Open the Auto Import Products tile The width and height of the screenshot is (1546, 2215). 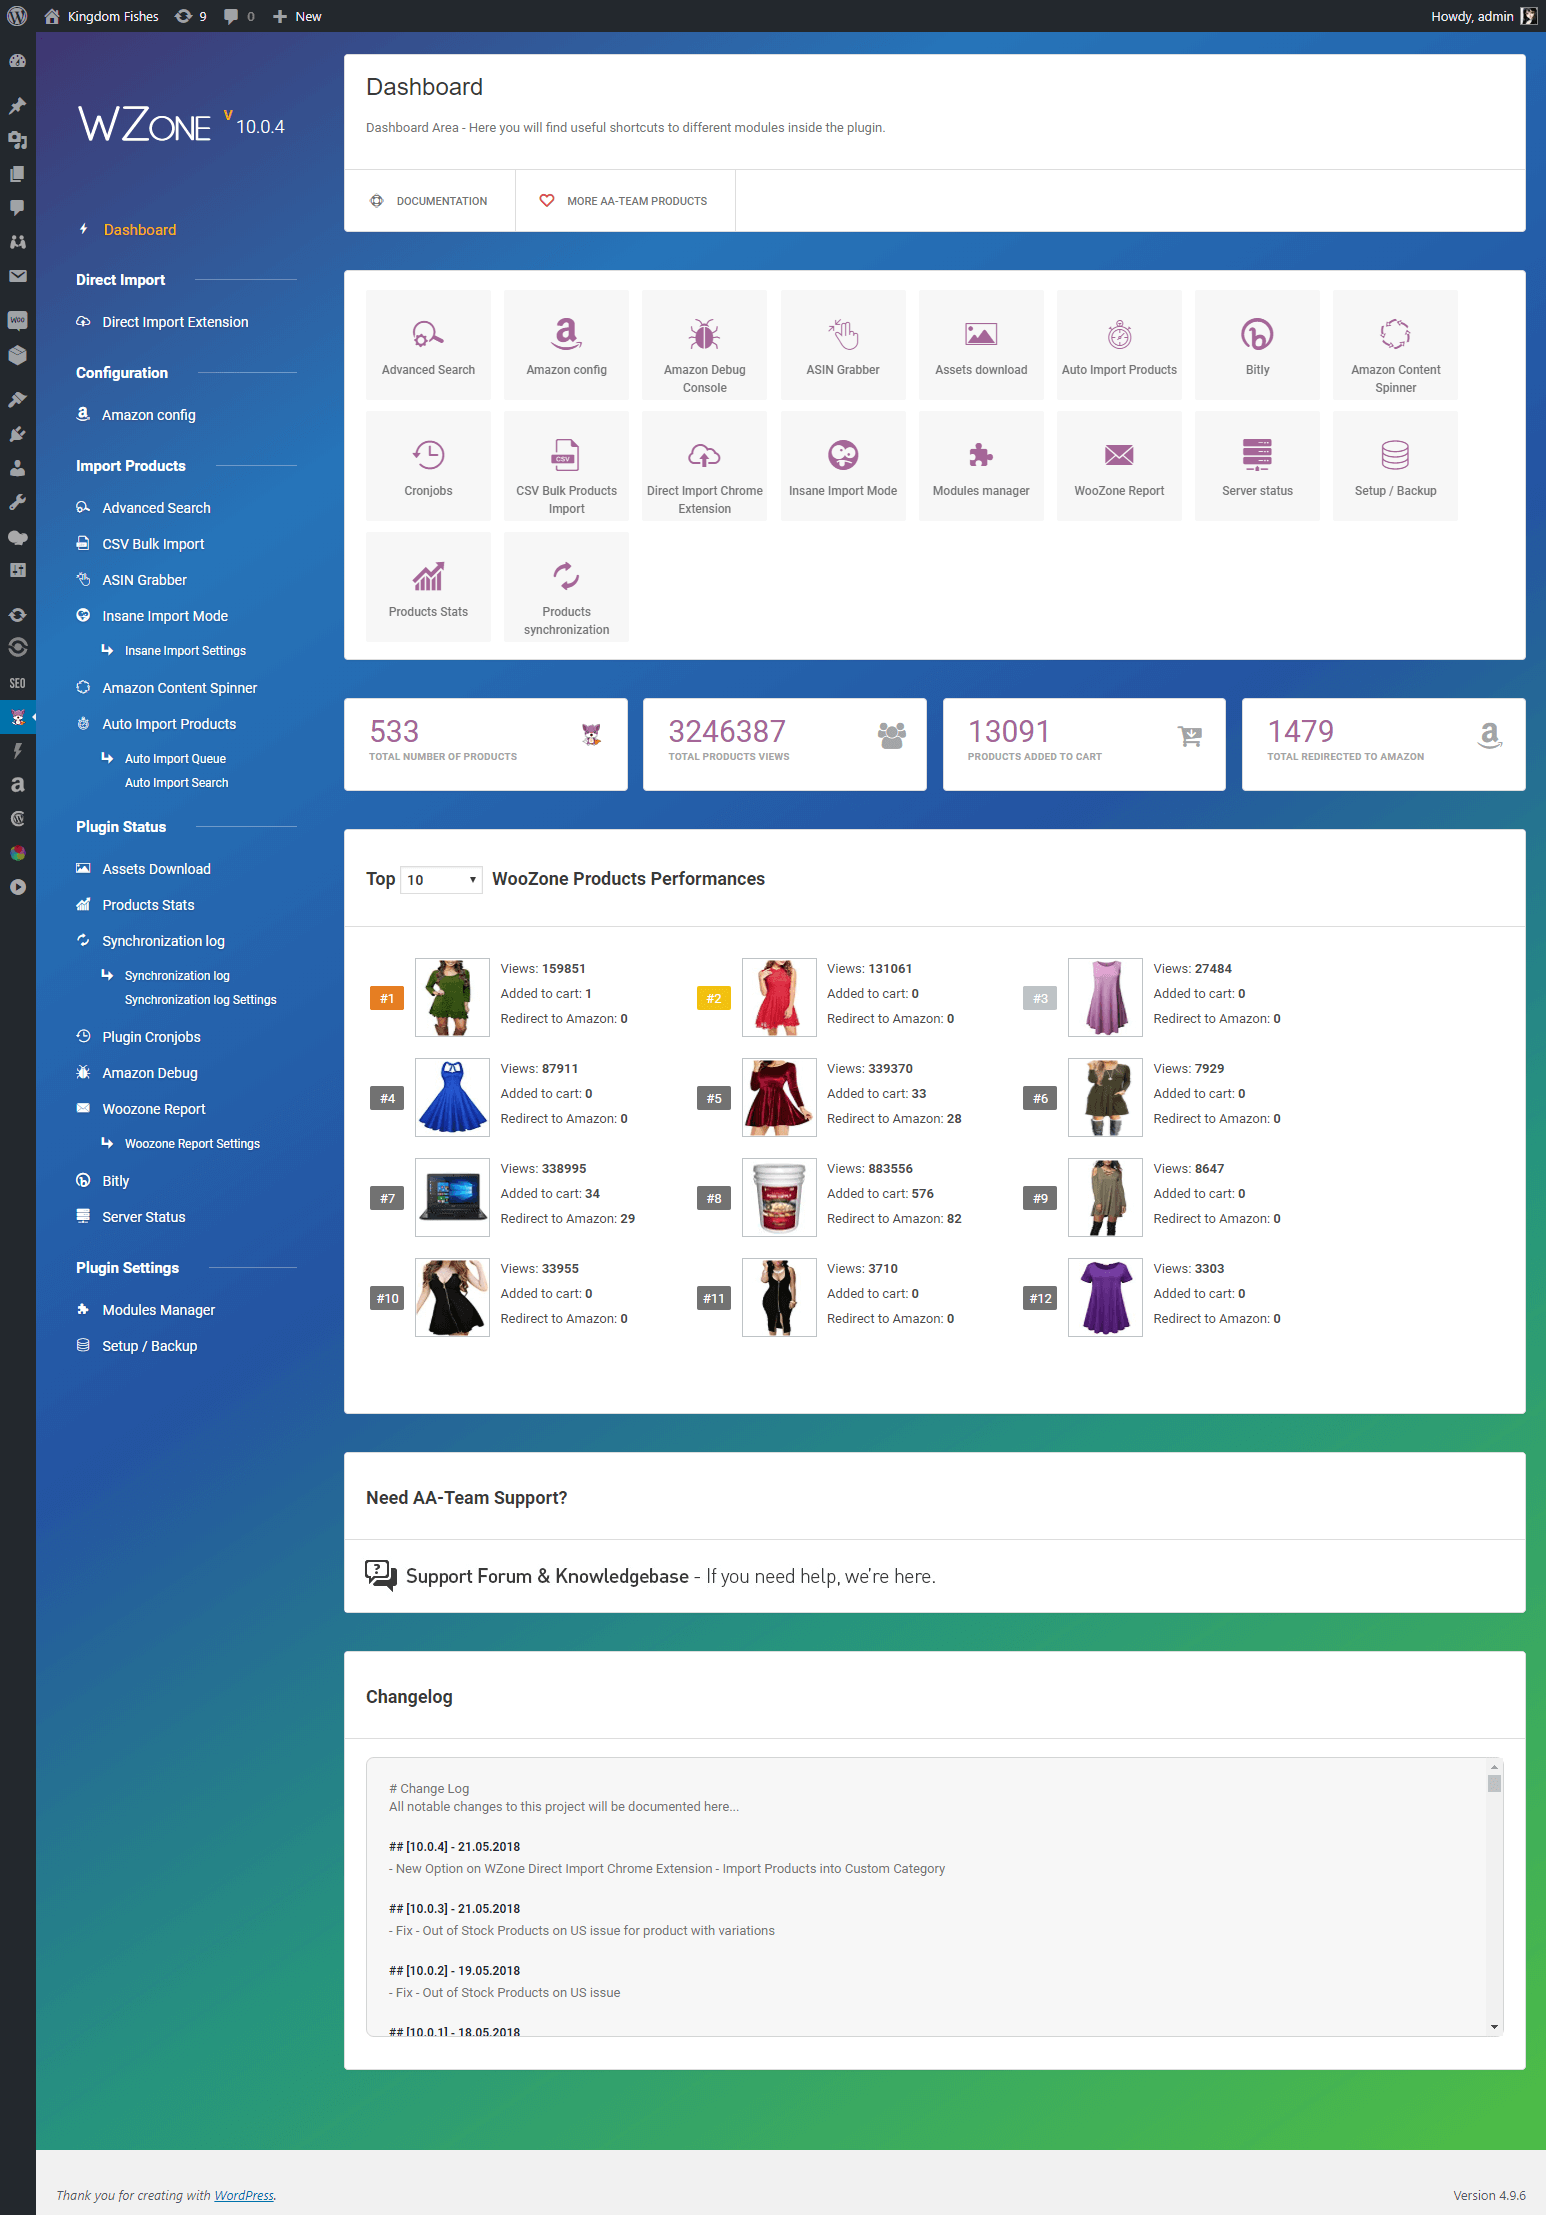pos(1119,345)
